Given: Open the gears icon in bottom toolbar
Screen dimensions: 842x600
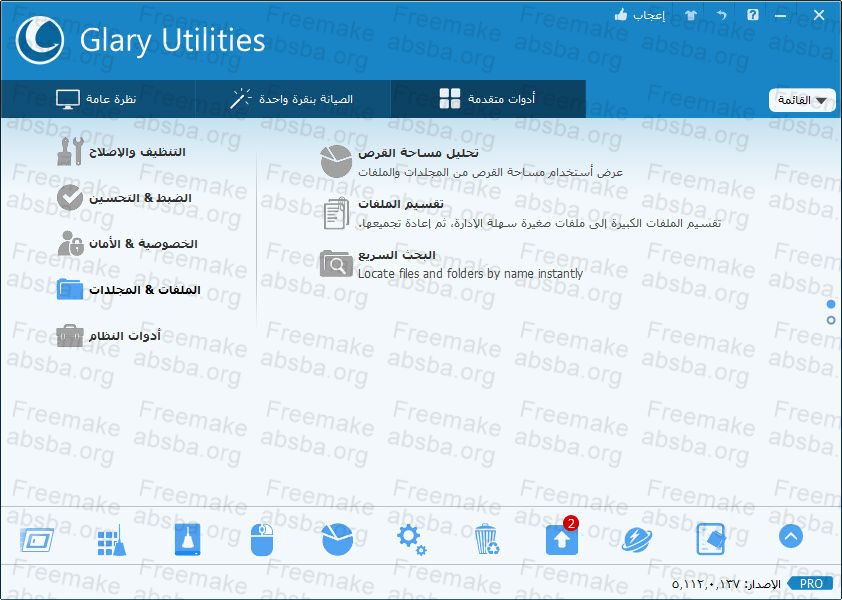Looking at the screenshot, I should click(412, 540).
